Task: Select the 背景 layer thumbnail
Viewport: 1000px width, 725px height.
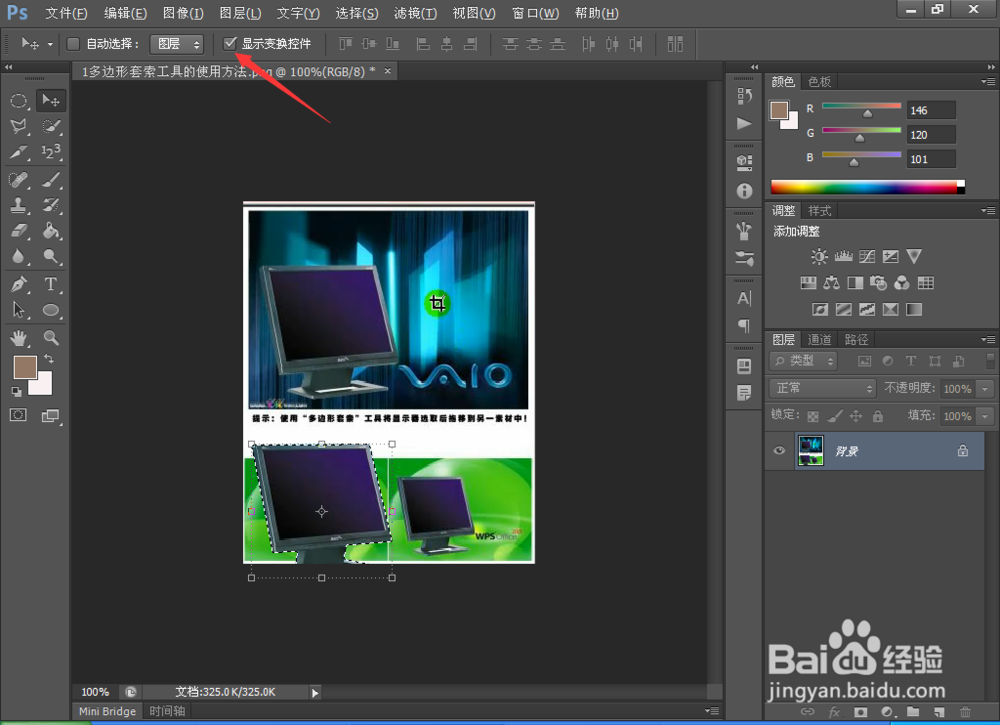Action: pos(811,450)
